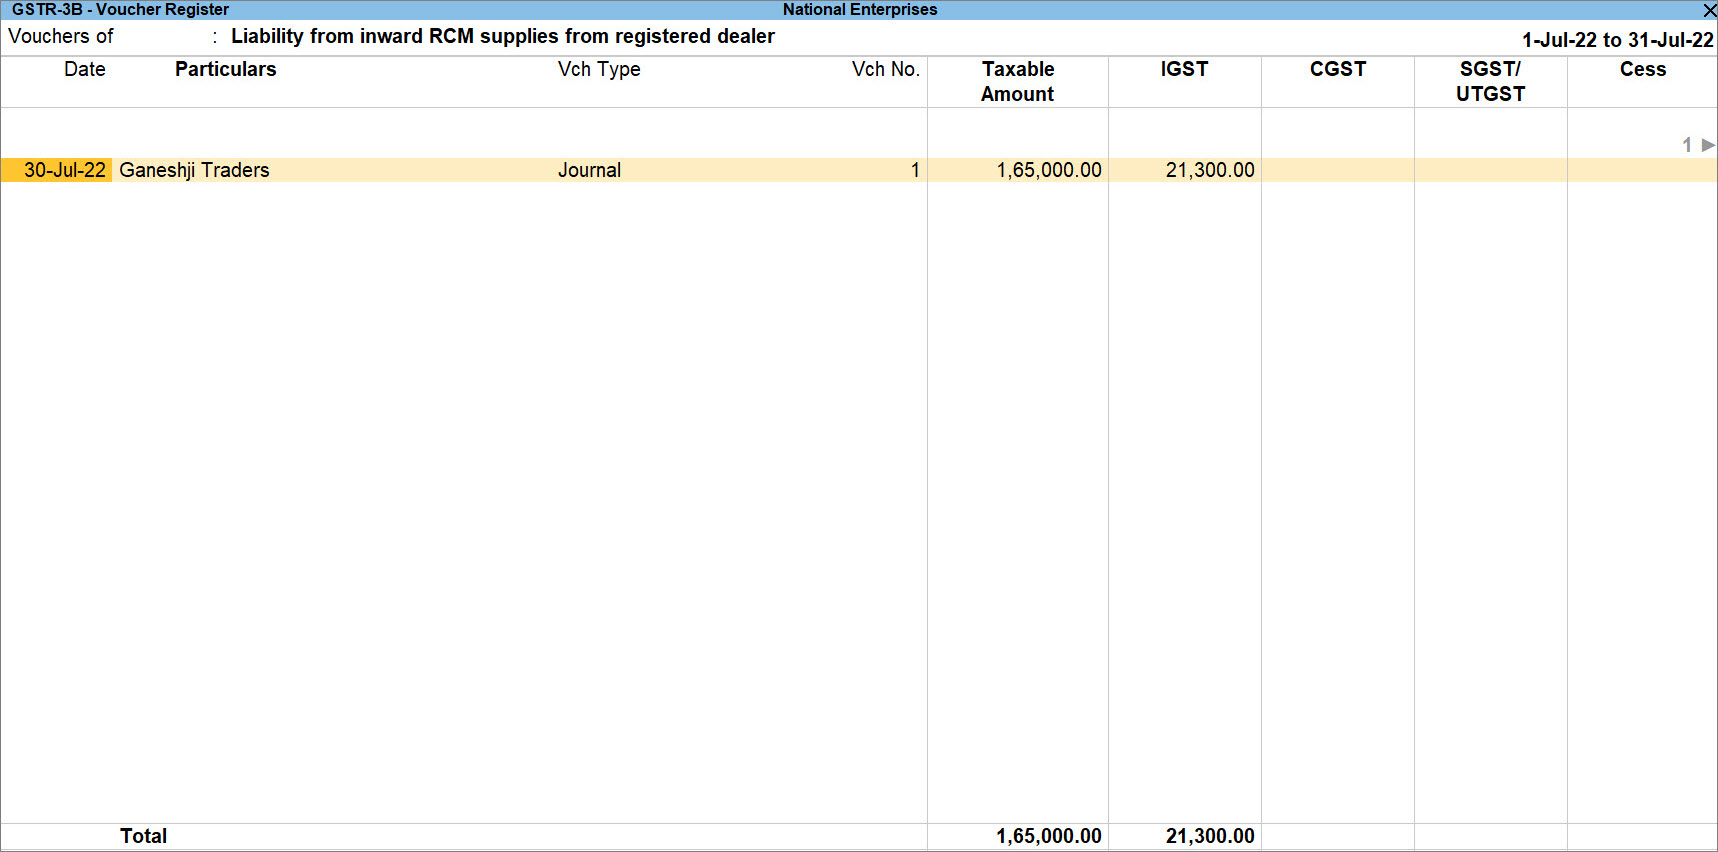
Task: Click the Taxable Amount column header
Action: (x=1017, y=81)
